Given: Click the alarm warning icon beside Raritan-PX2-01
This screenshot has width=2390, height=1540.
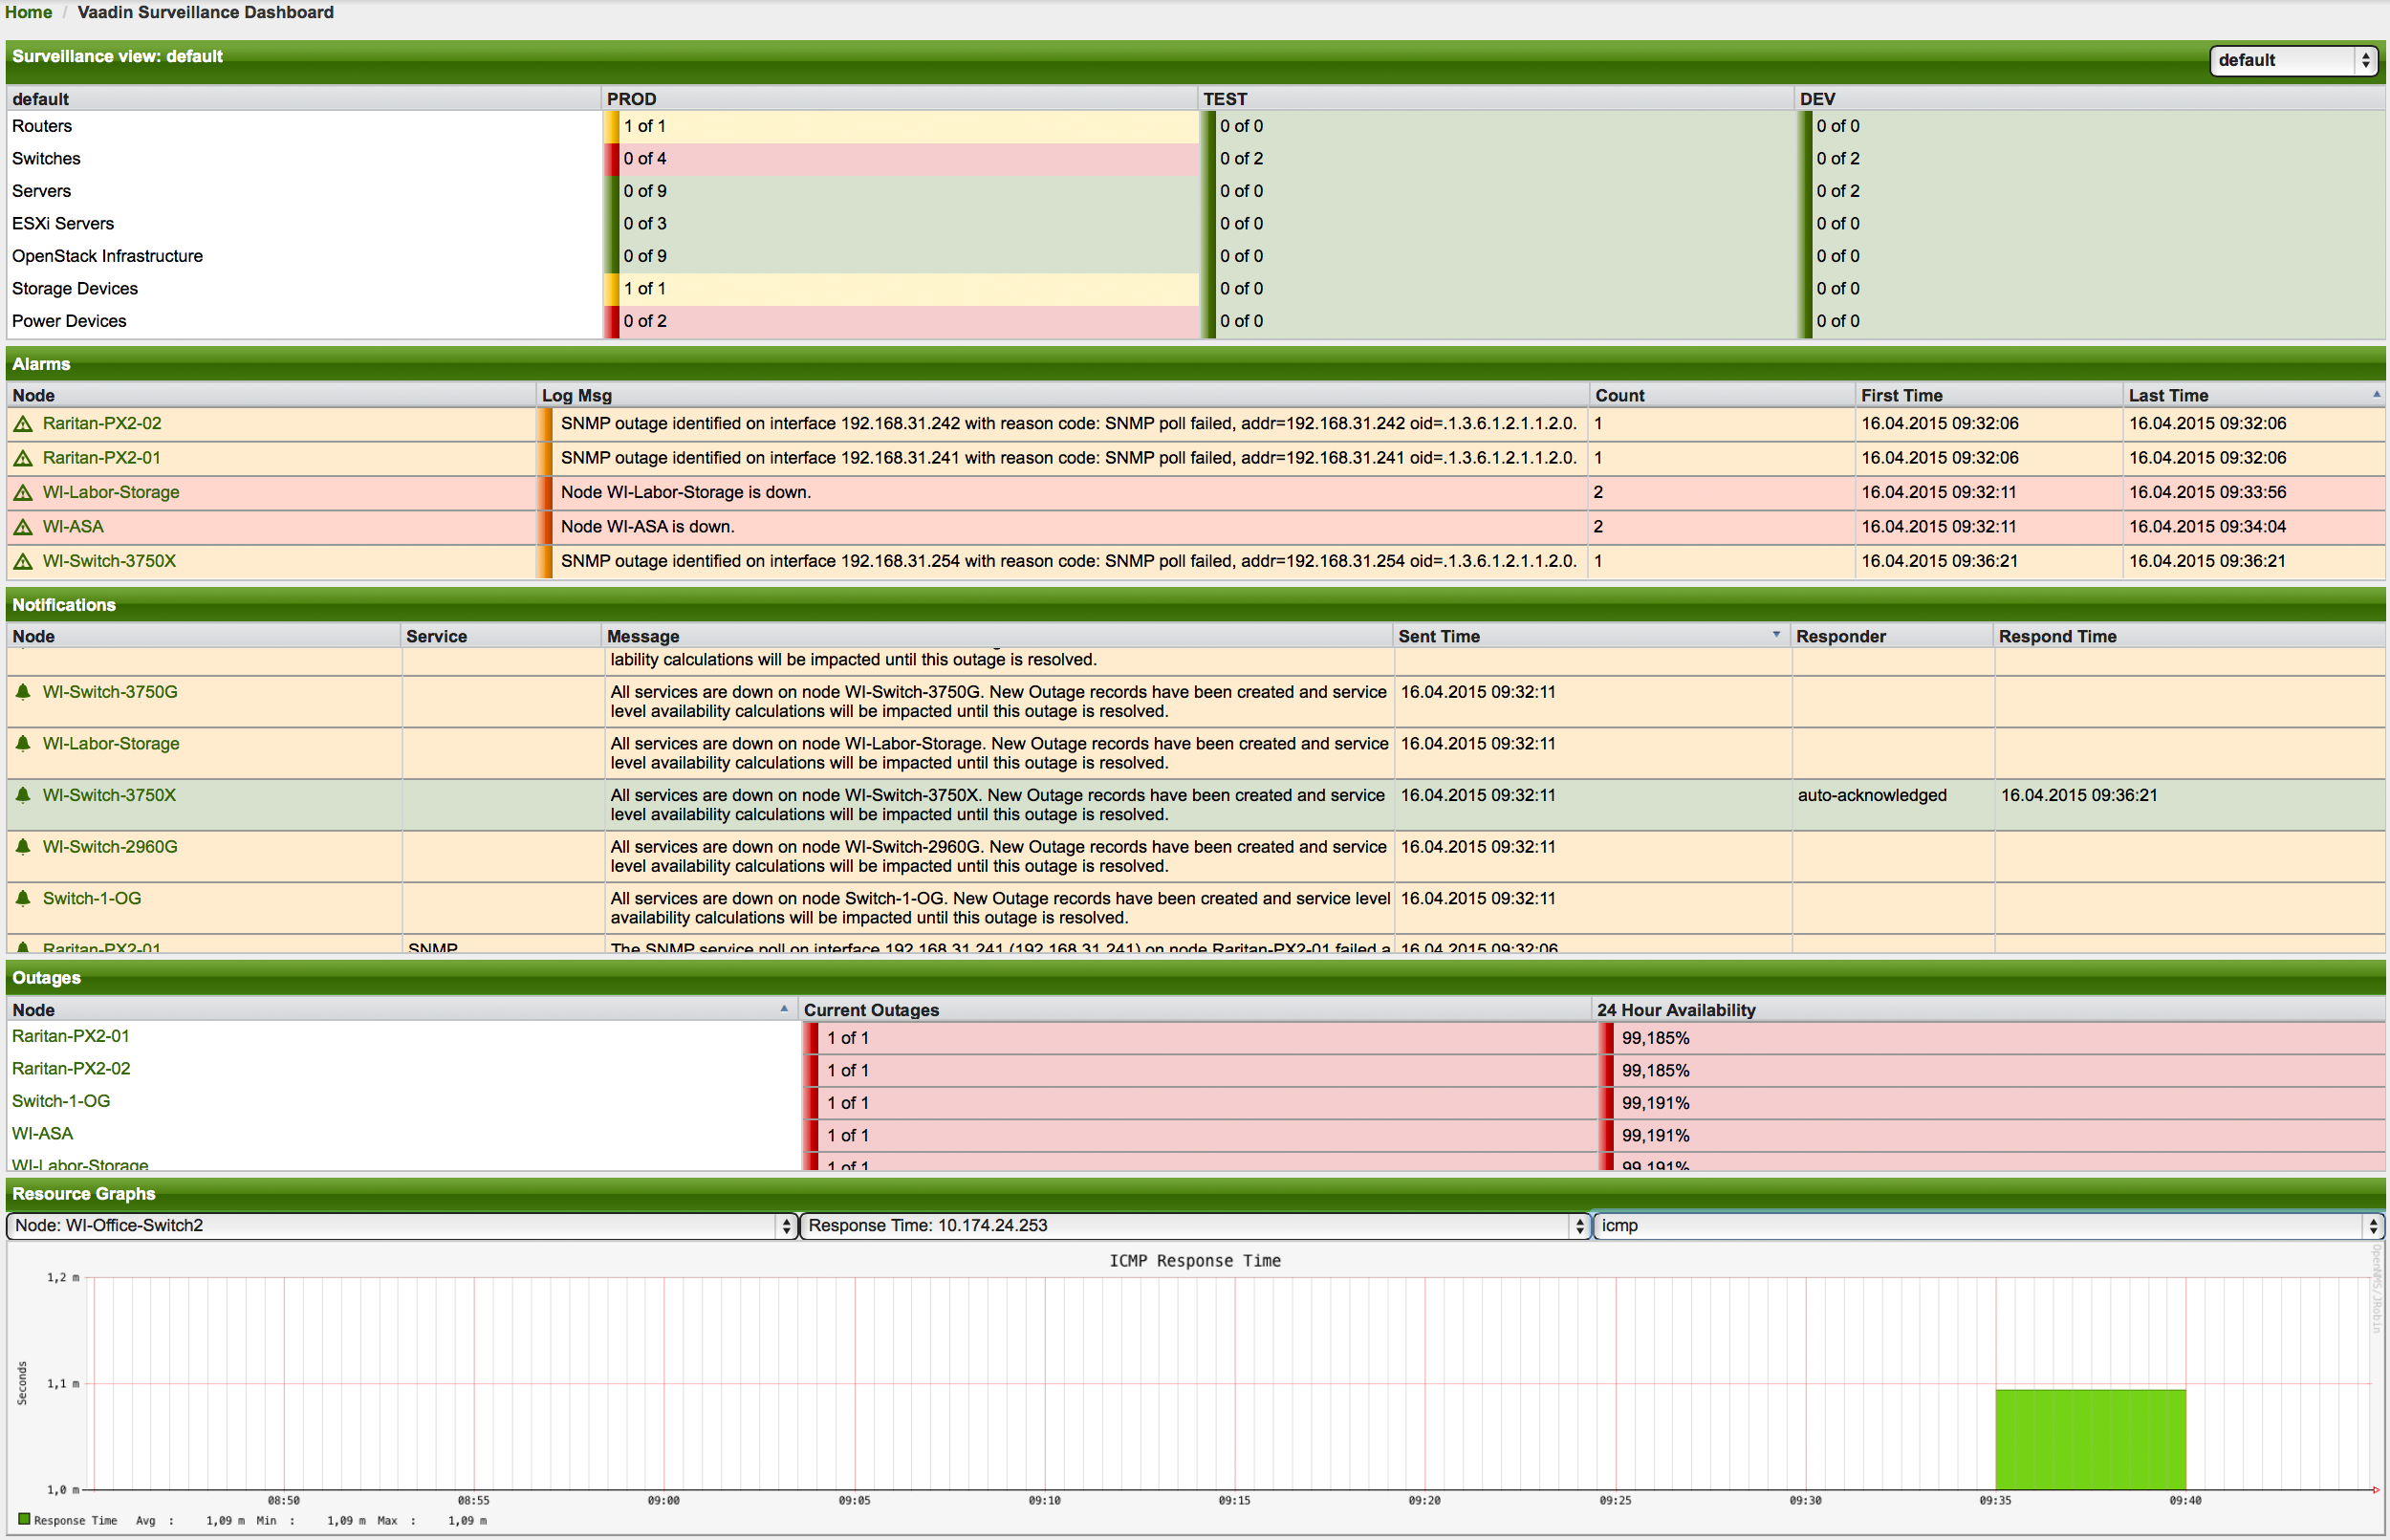Looking at the screenshot, I should (x=23, y=458).
